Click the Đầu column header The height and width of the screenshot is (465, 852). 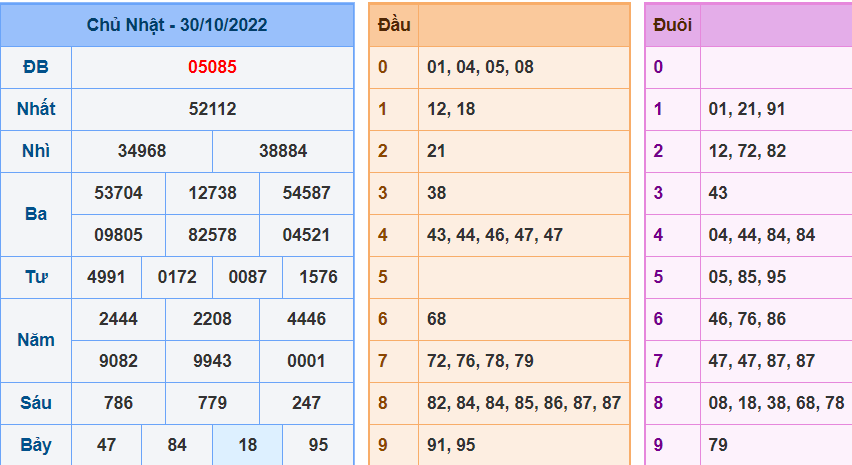click(x=394, y=25)
